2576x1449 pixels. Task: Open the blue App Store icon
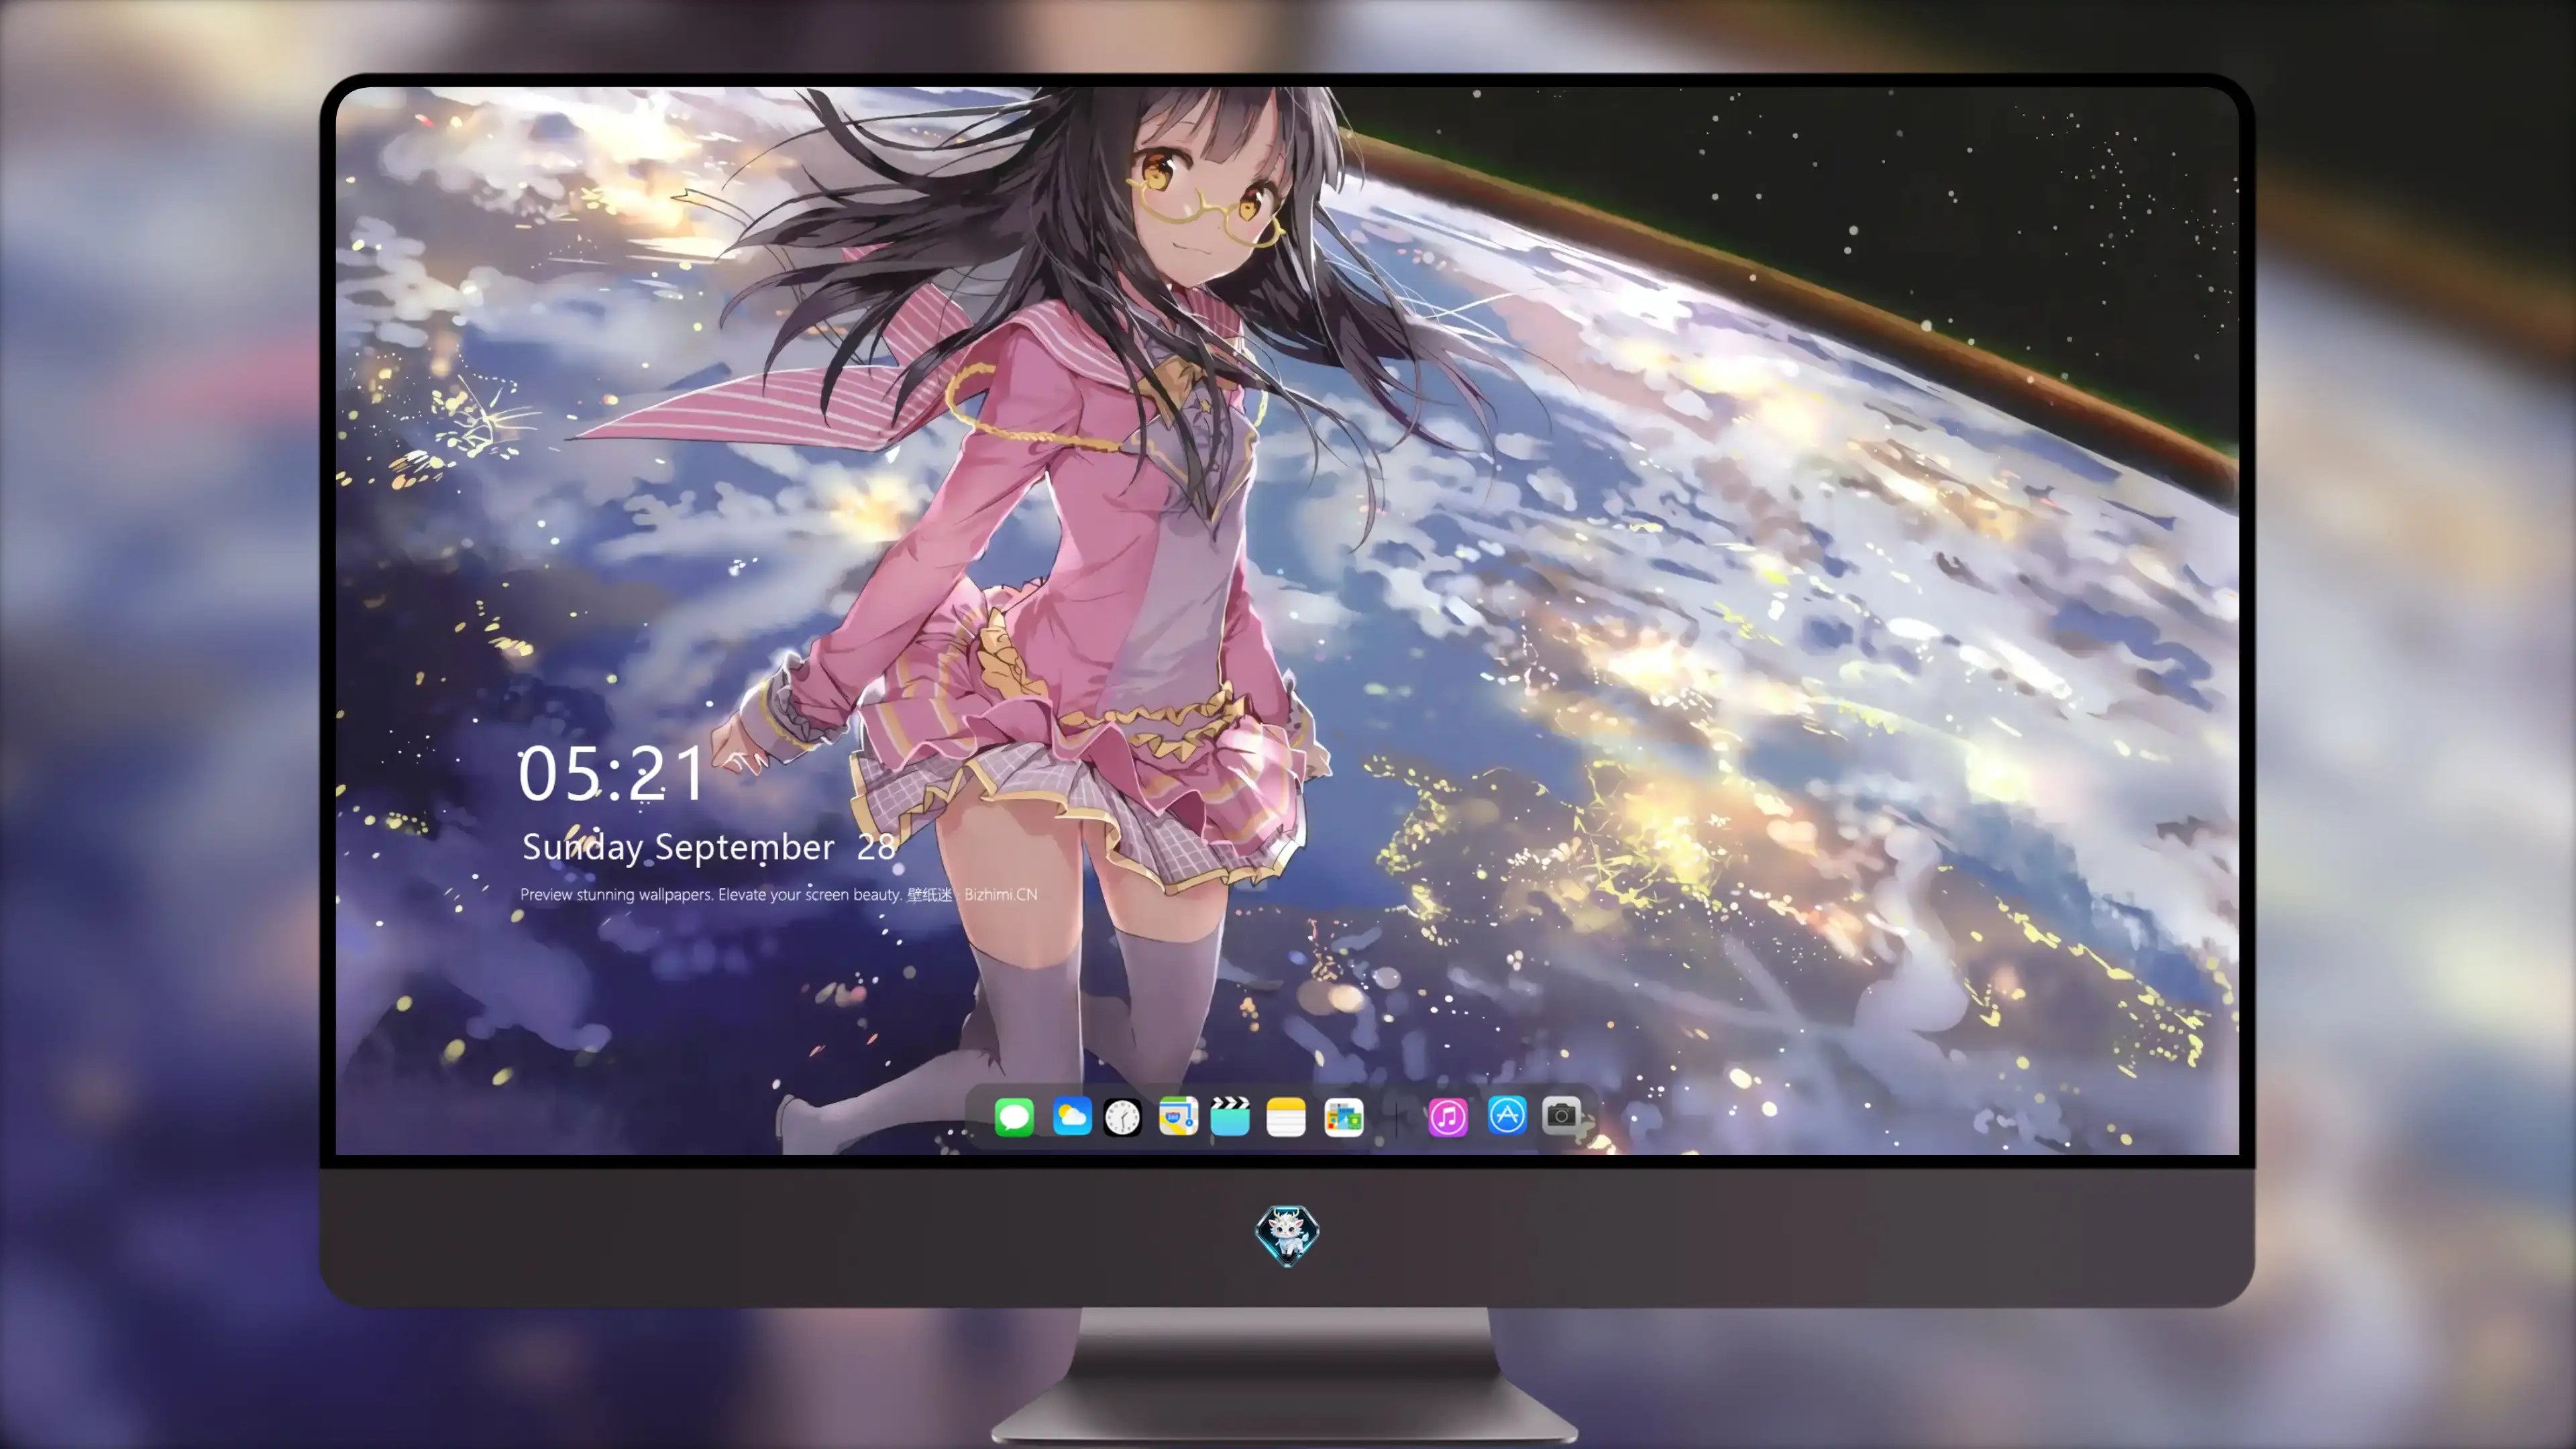[x=1506, y=1115]
